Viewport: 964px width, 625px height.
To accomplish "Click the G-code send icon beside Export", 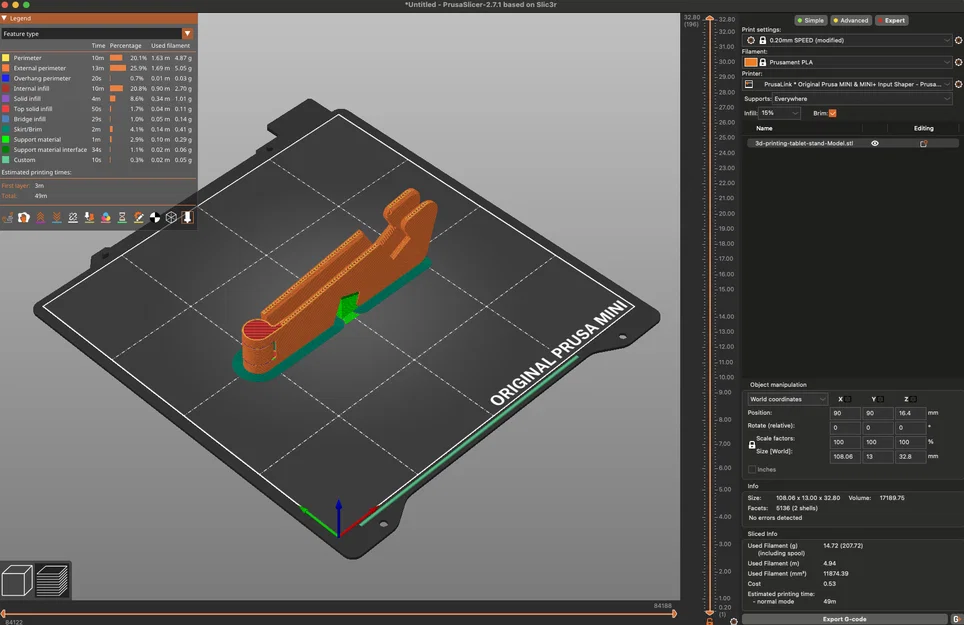I will point(956,619).
